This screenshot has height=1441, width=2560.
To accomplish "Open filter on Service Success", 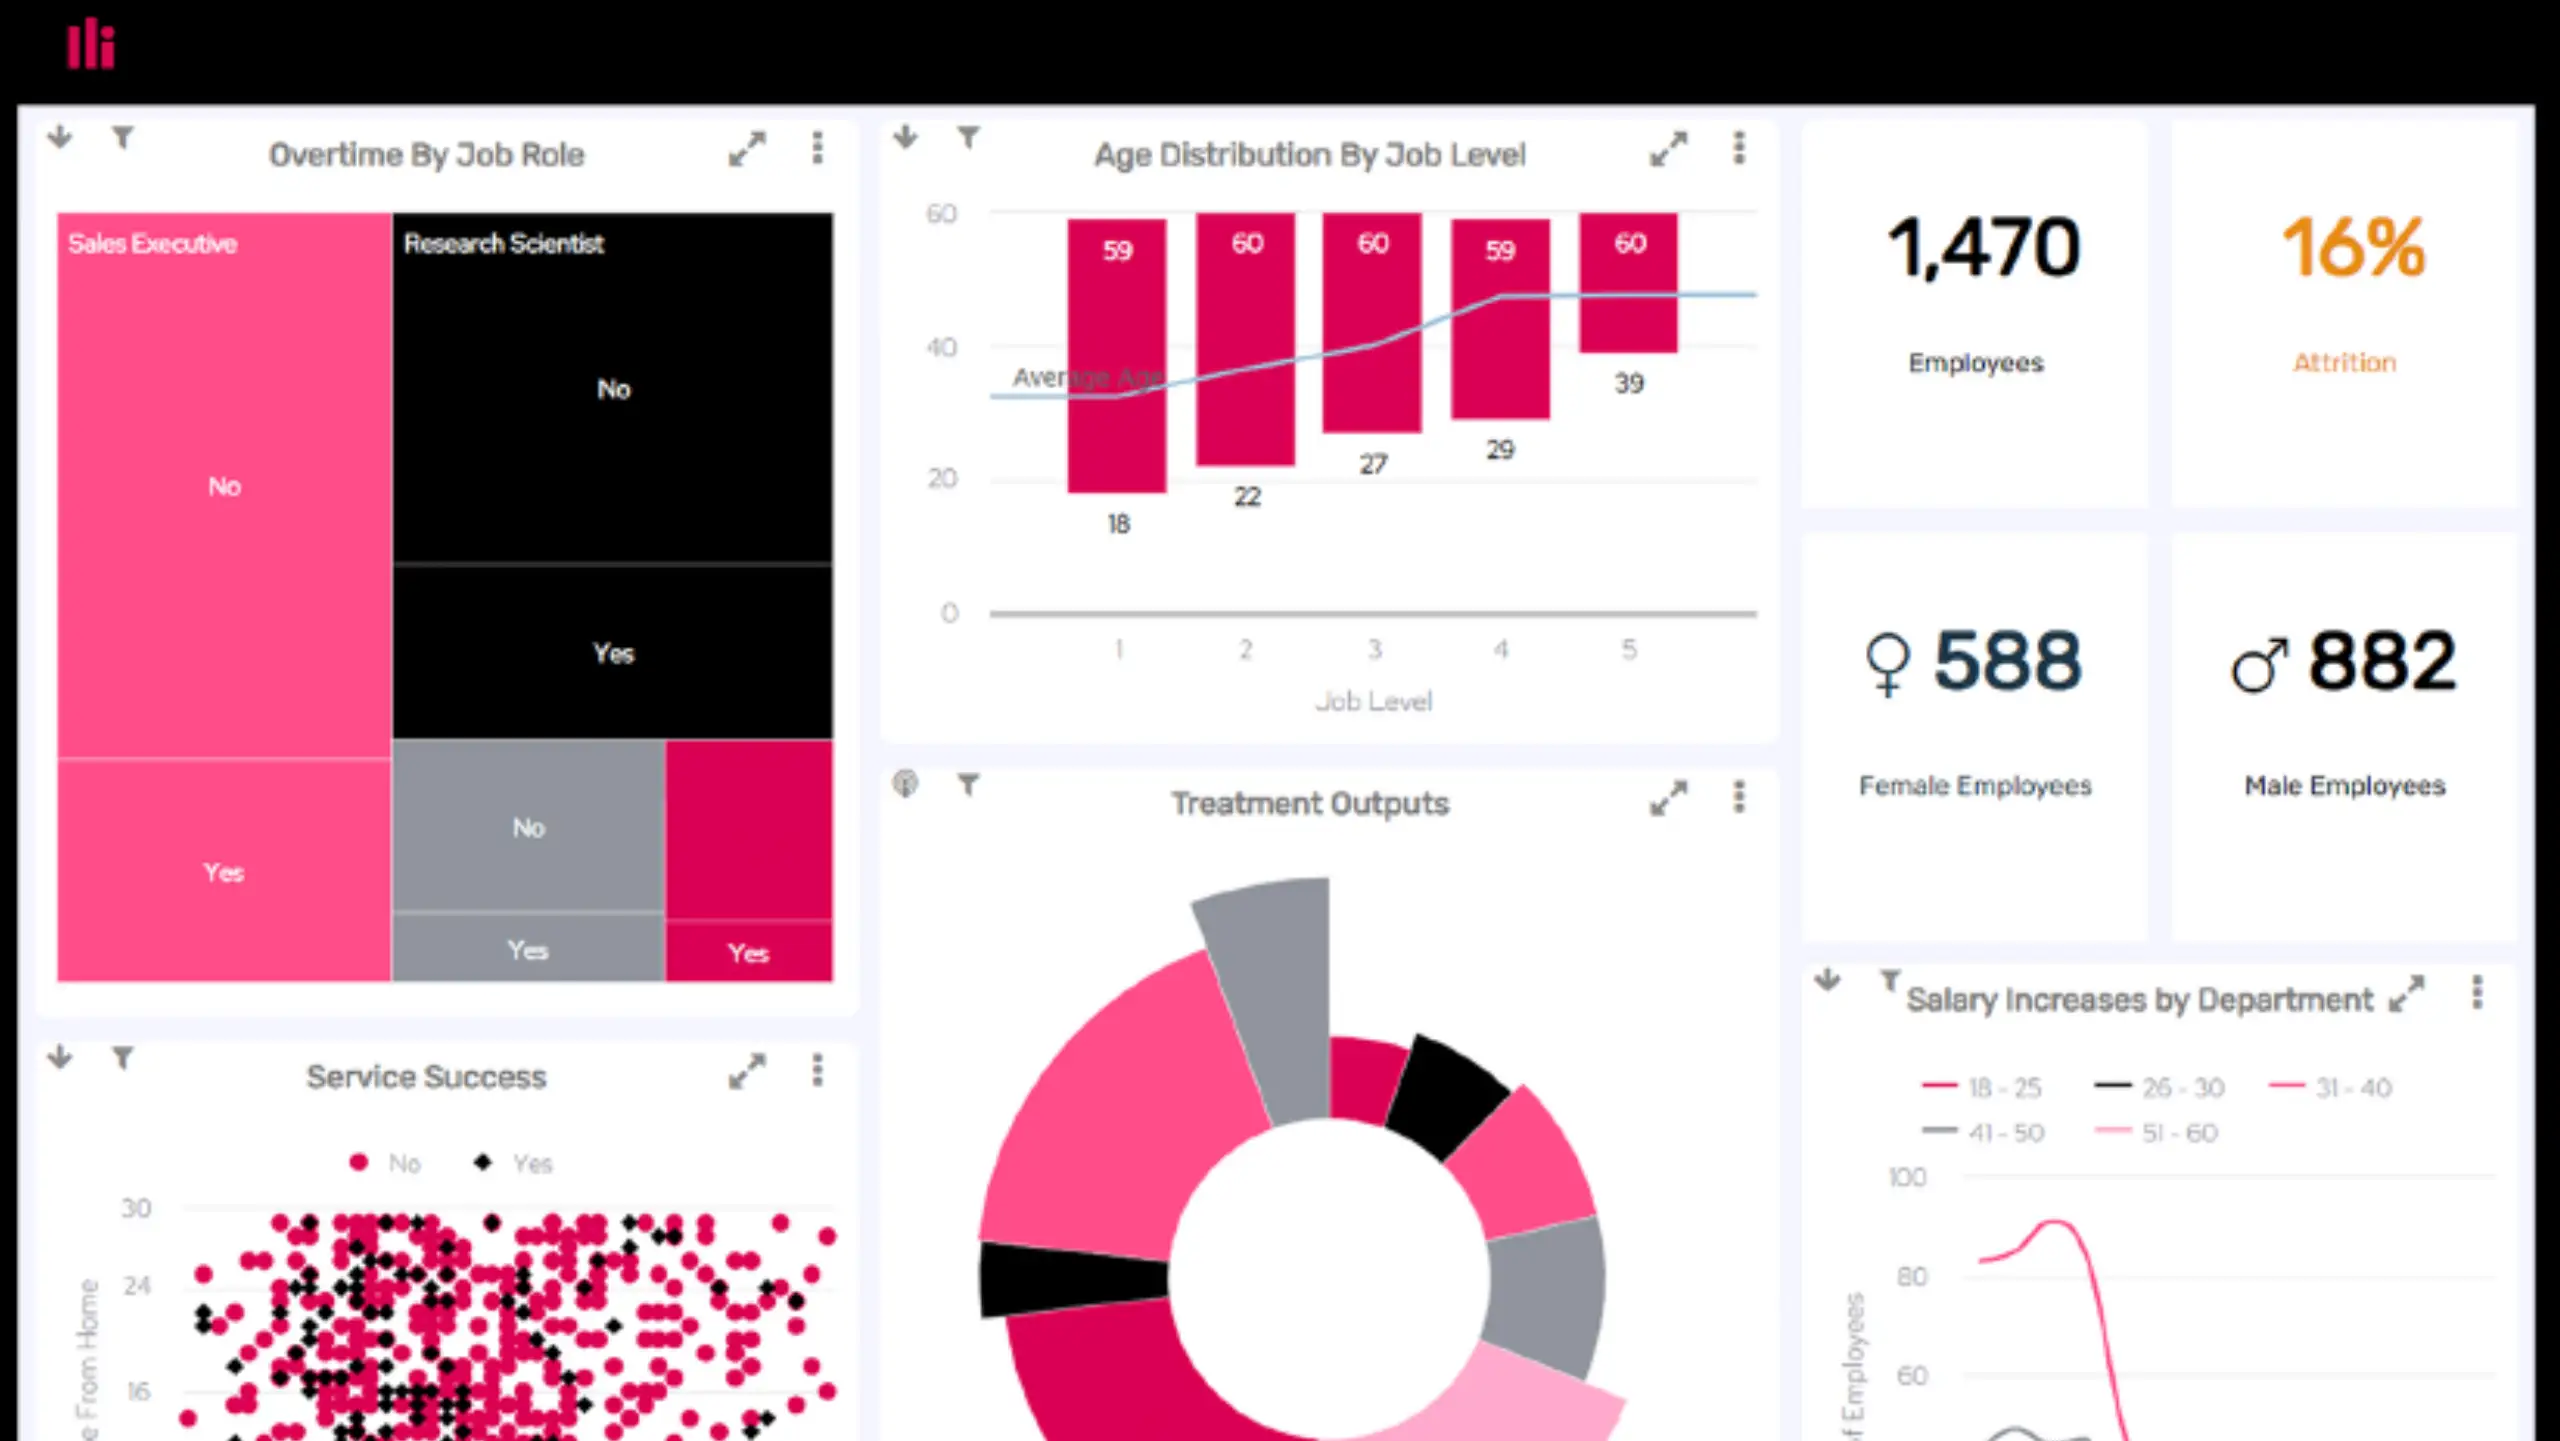I will 122,1057.
